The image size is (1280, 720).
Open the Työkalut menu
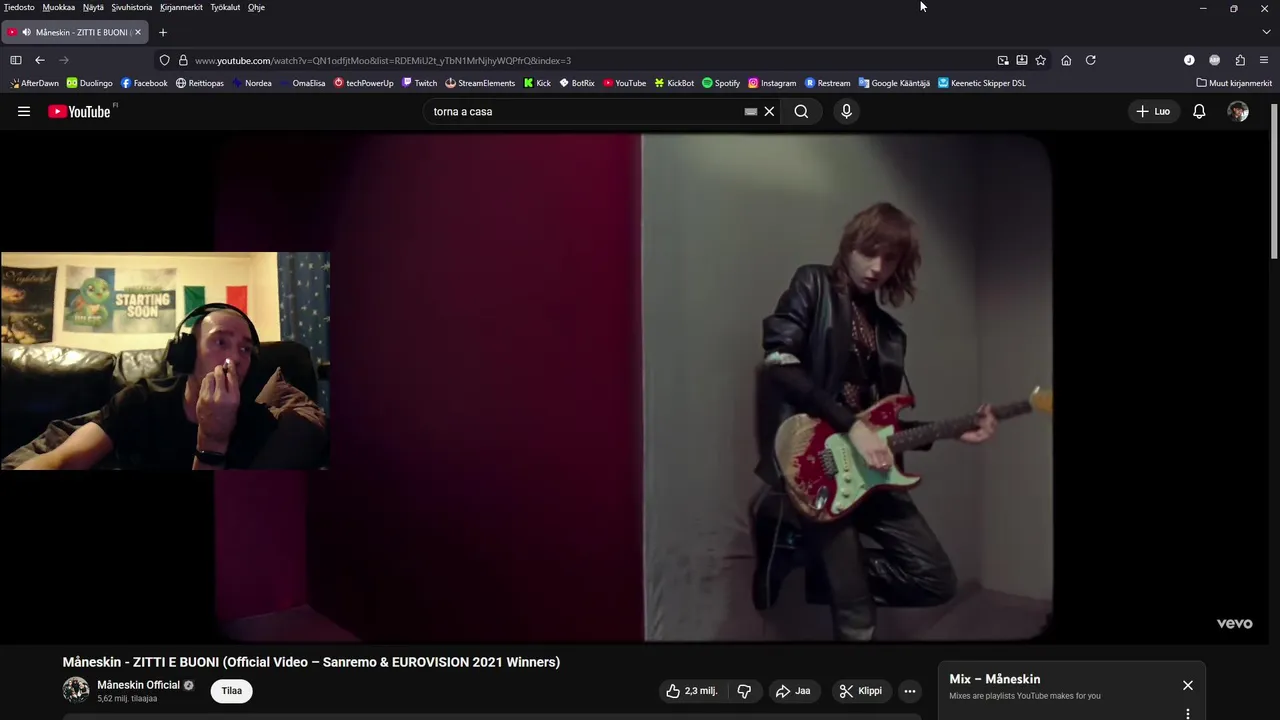(225, 7)
